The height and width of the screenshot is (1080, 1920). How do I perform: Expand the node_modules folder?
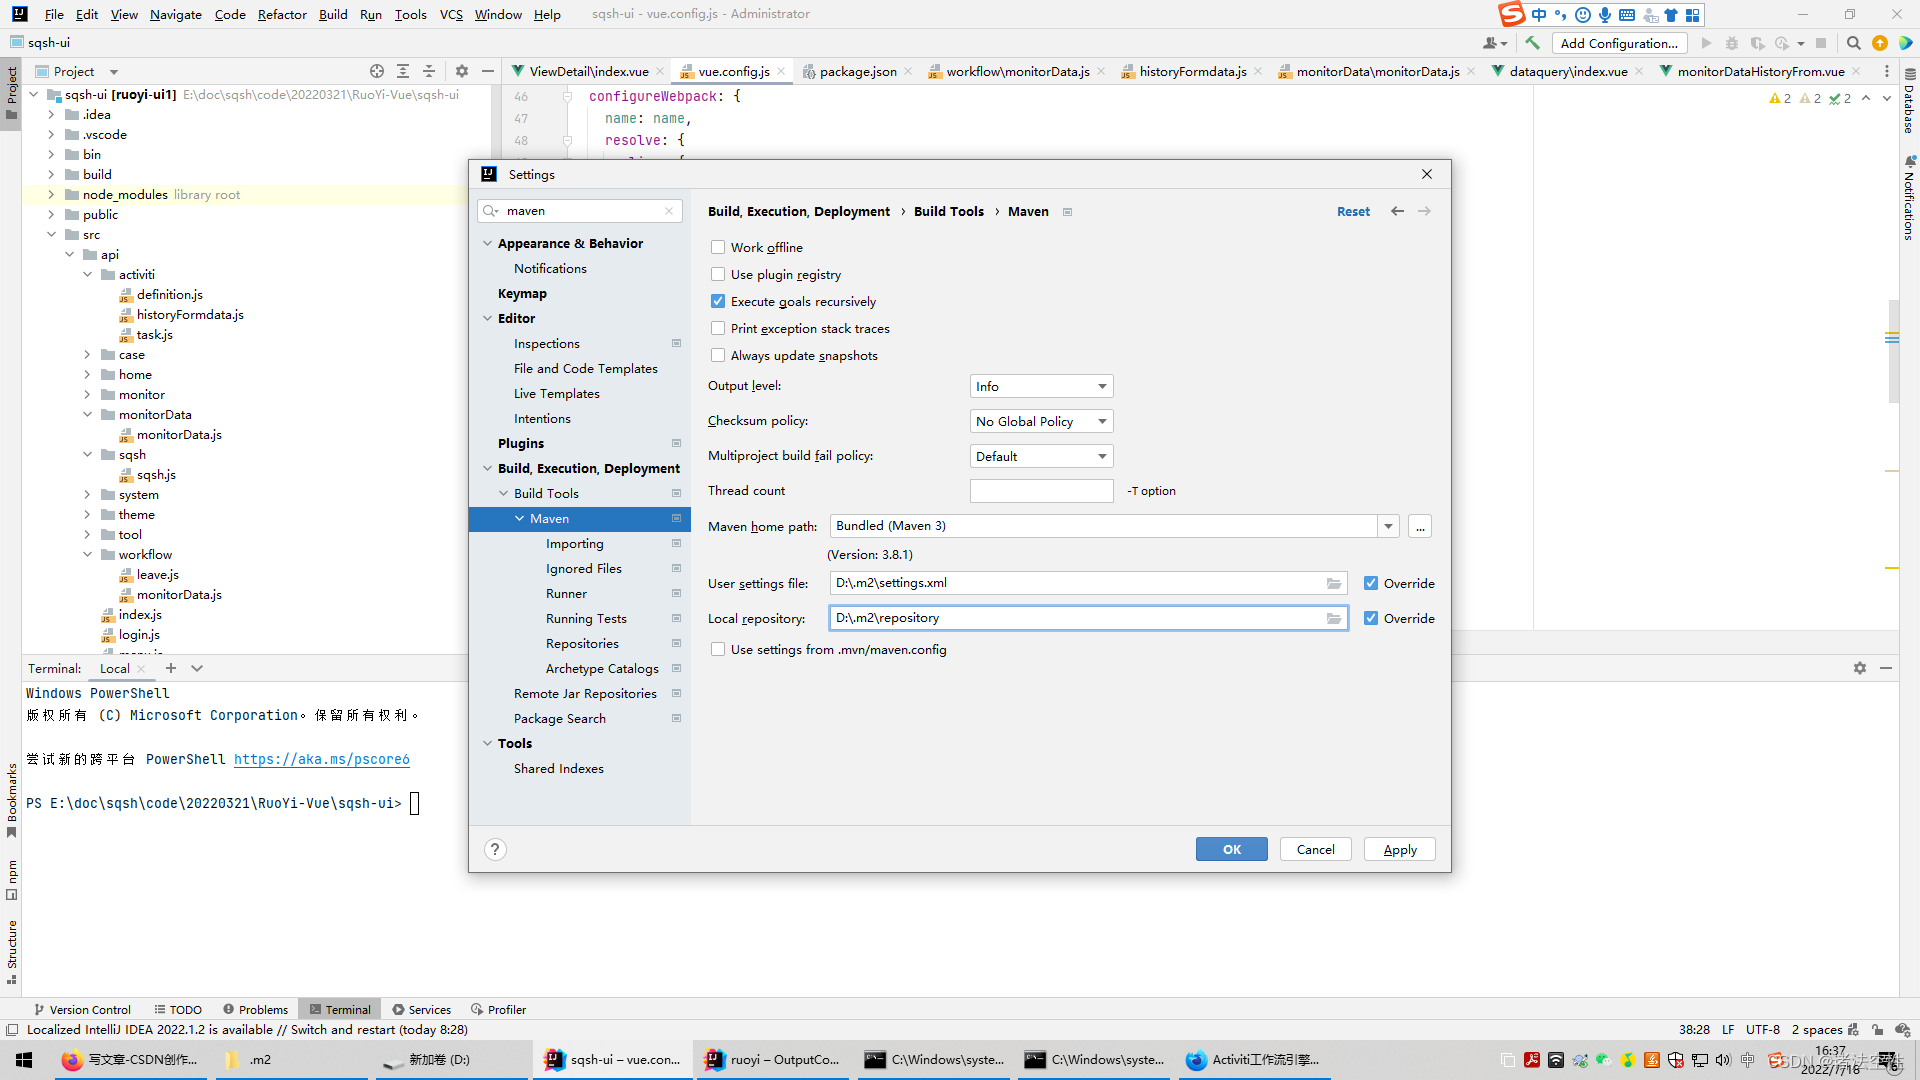[51, 195]
